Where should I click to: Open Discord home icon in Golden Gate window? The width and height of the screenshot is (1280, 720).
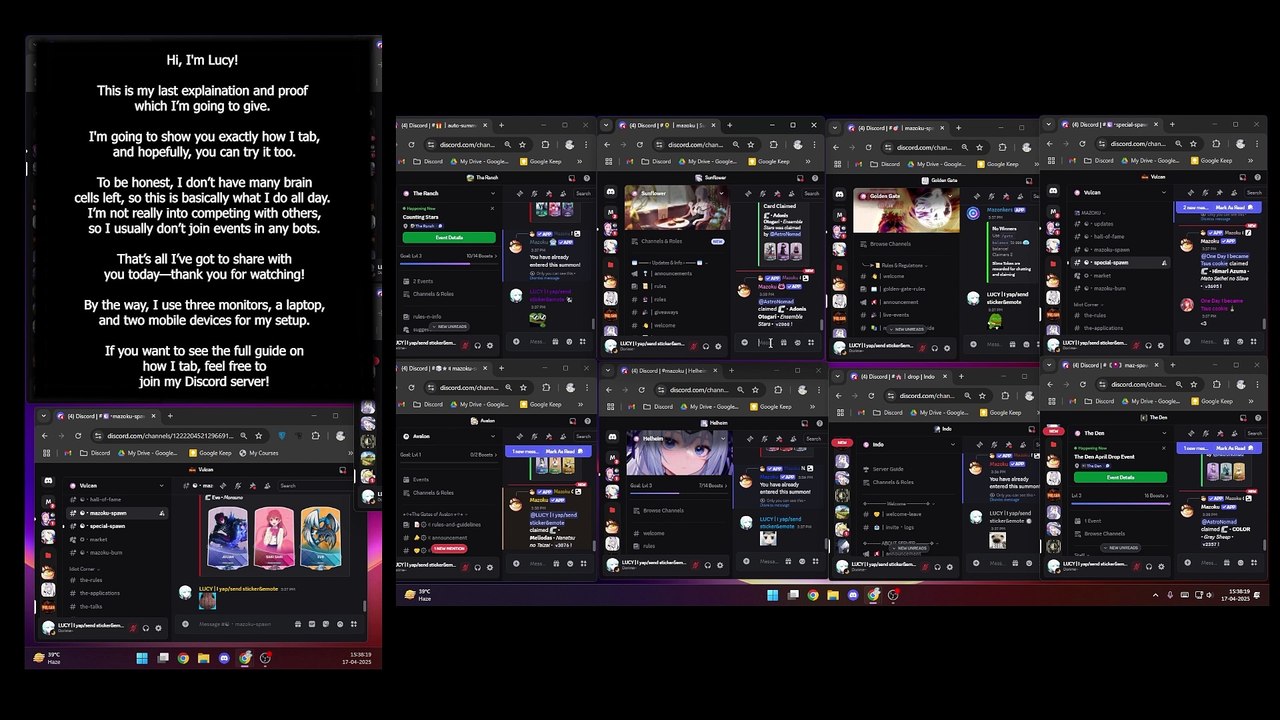point(841,196)
